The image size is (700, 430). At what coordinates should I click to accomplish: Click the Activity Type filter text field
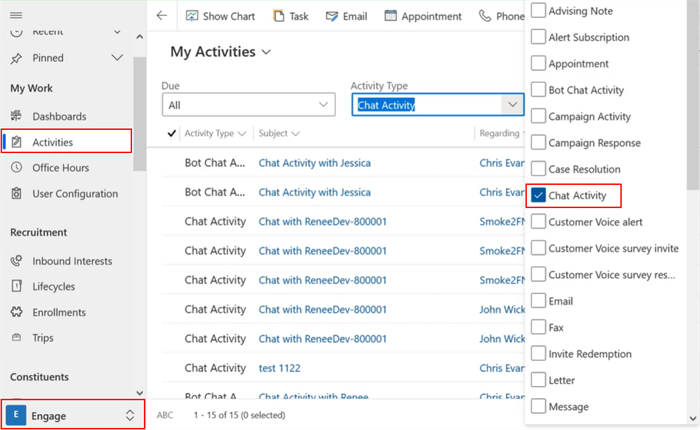pos(427,105)
